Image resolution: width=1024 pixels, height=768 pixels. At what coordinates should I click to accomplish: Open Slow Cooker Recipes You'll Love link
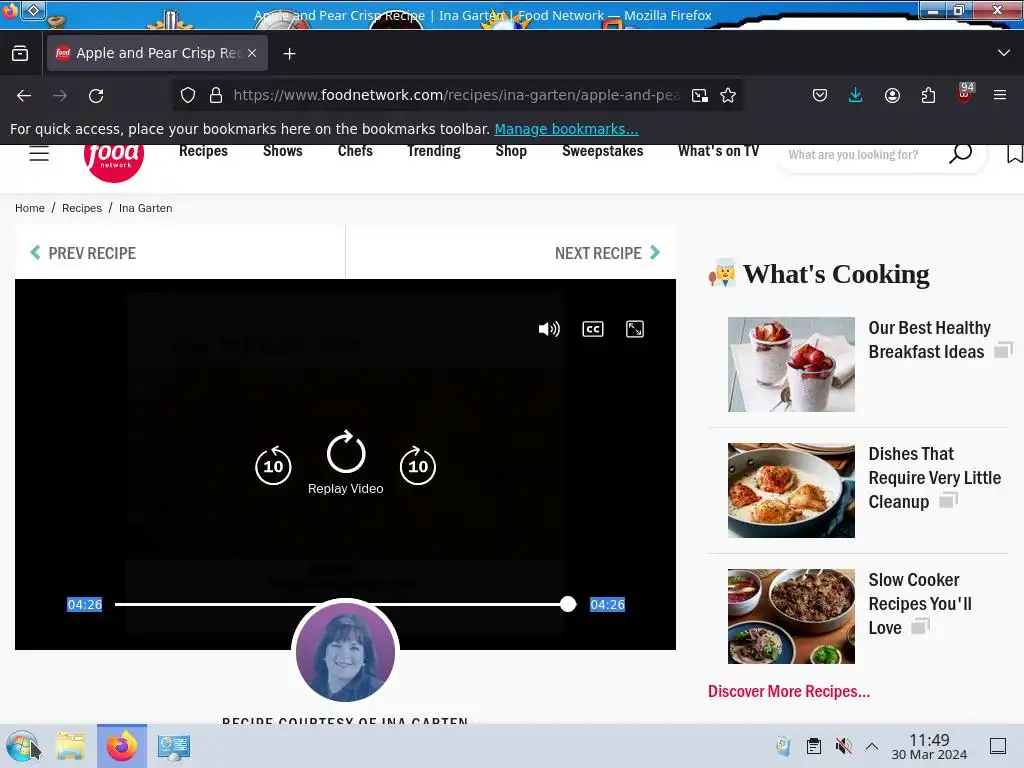(920, 603)
